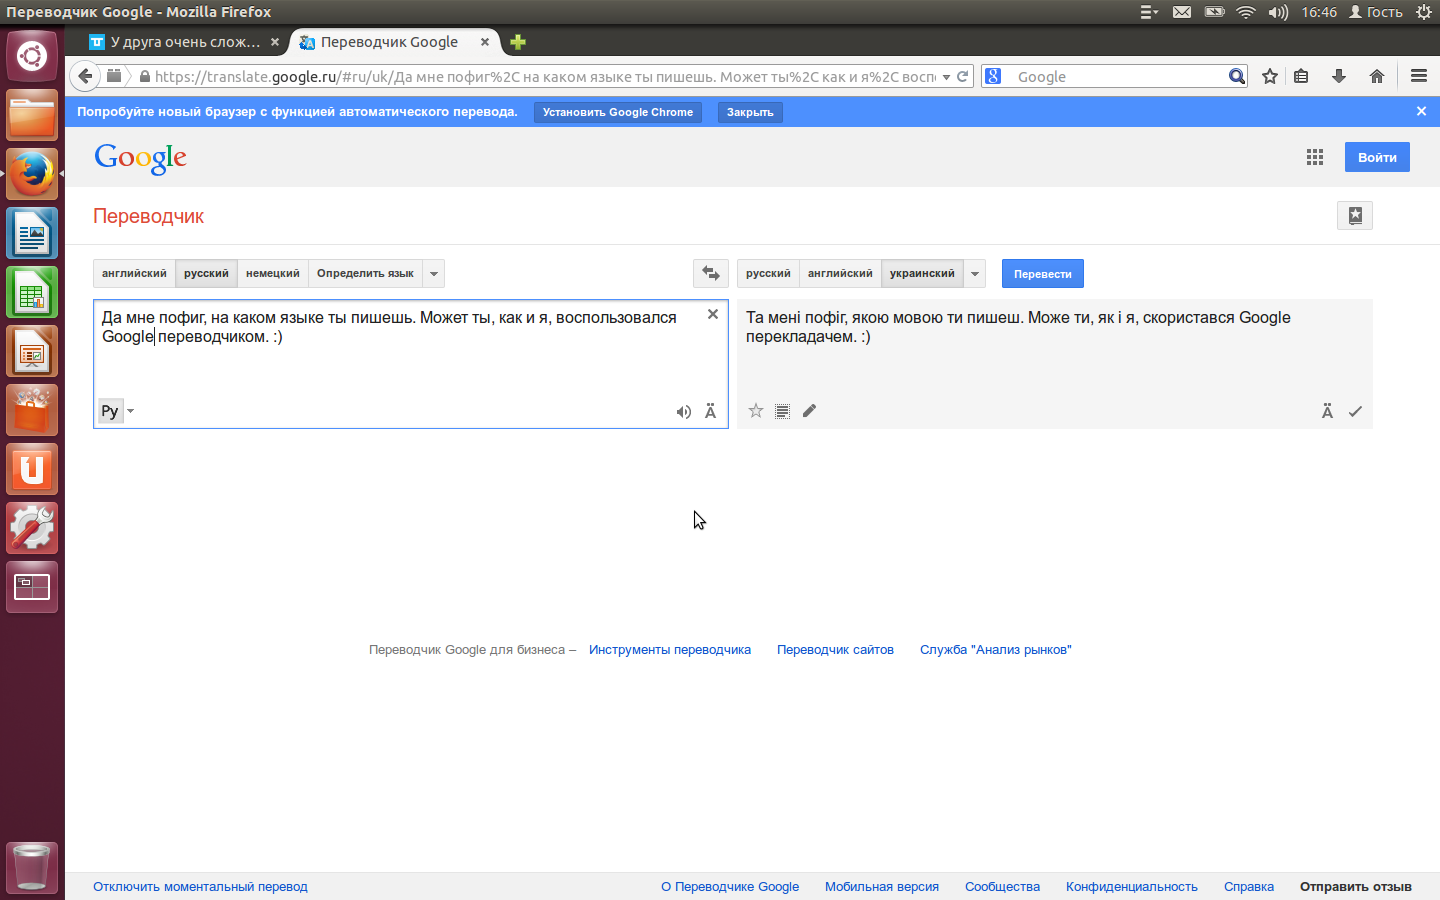Clear the source text with X
Screen dimensions: 1440x900
point(713,314)
